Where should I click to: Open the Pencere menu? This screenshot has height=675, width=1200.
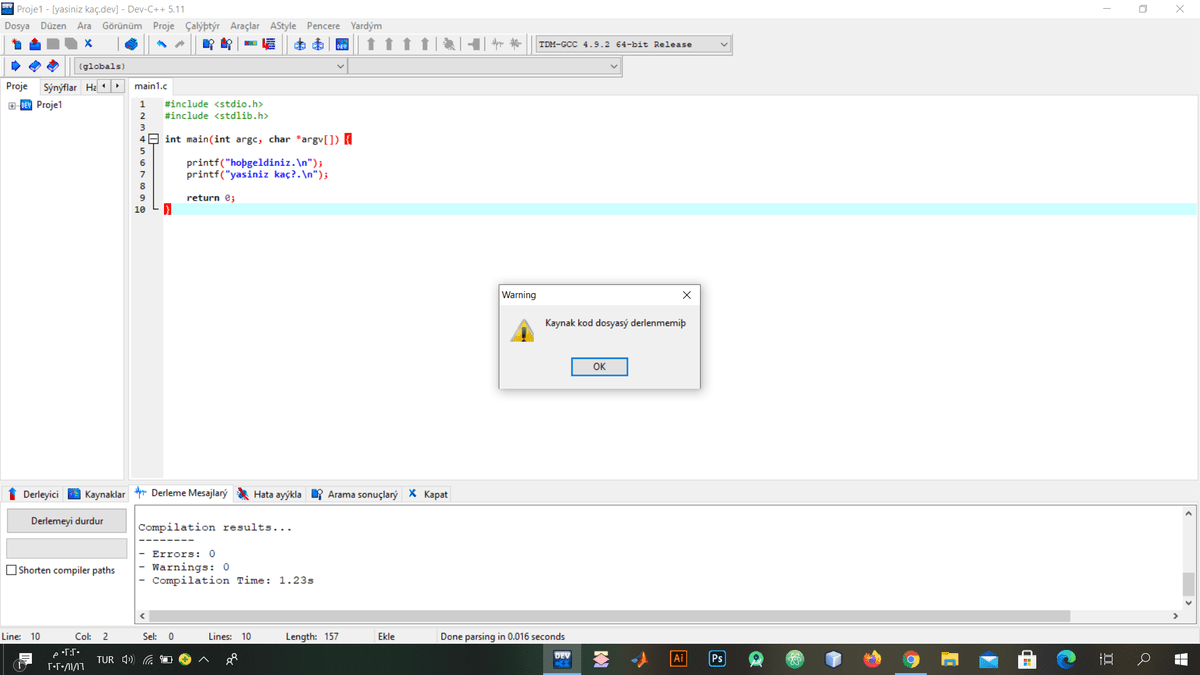point(323,26)
